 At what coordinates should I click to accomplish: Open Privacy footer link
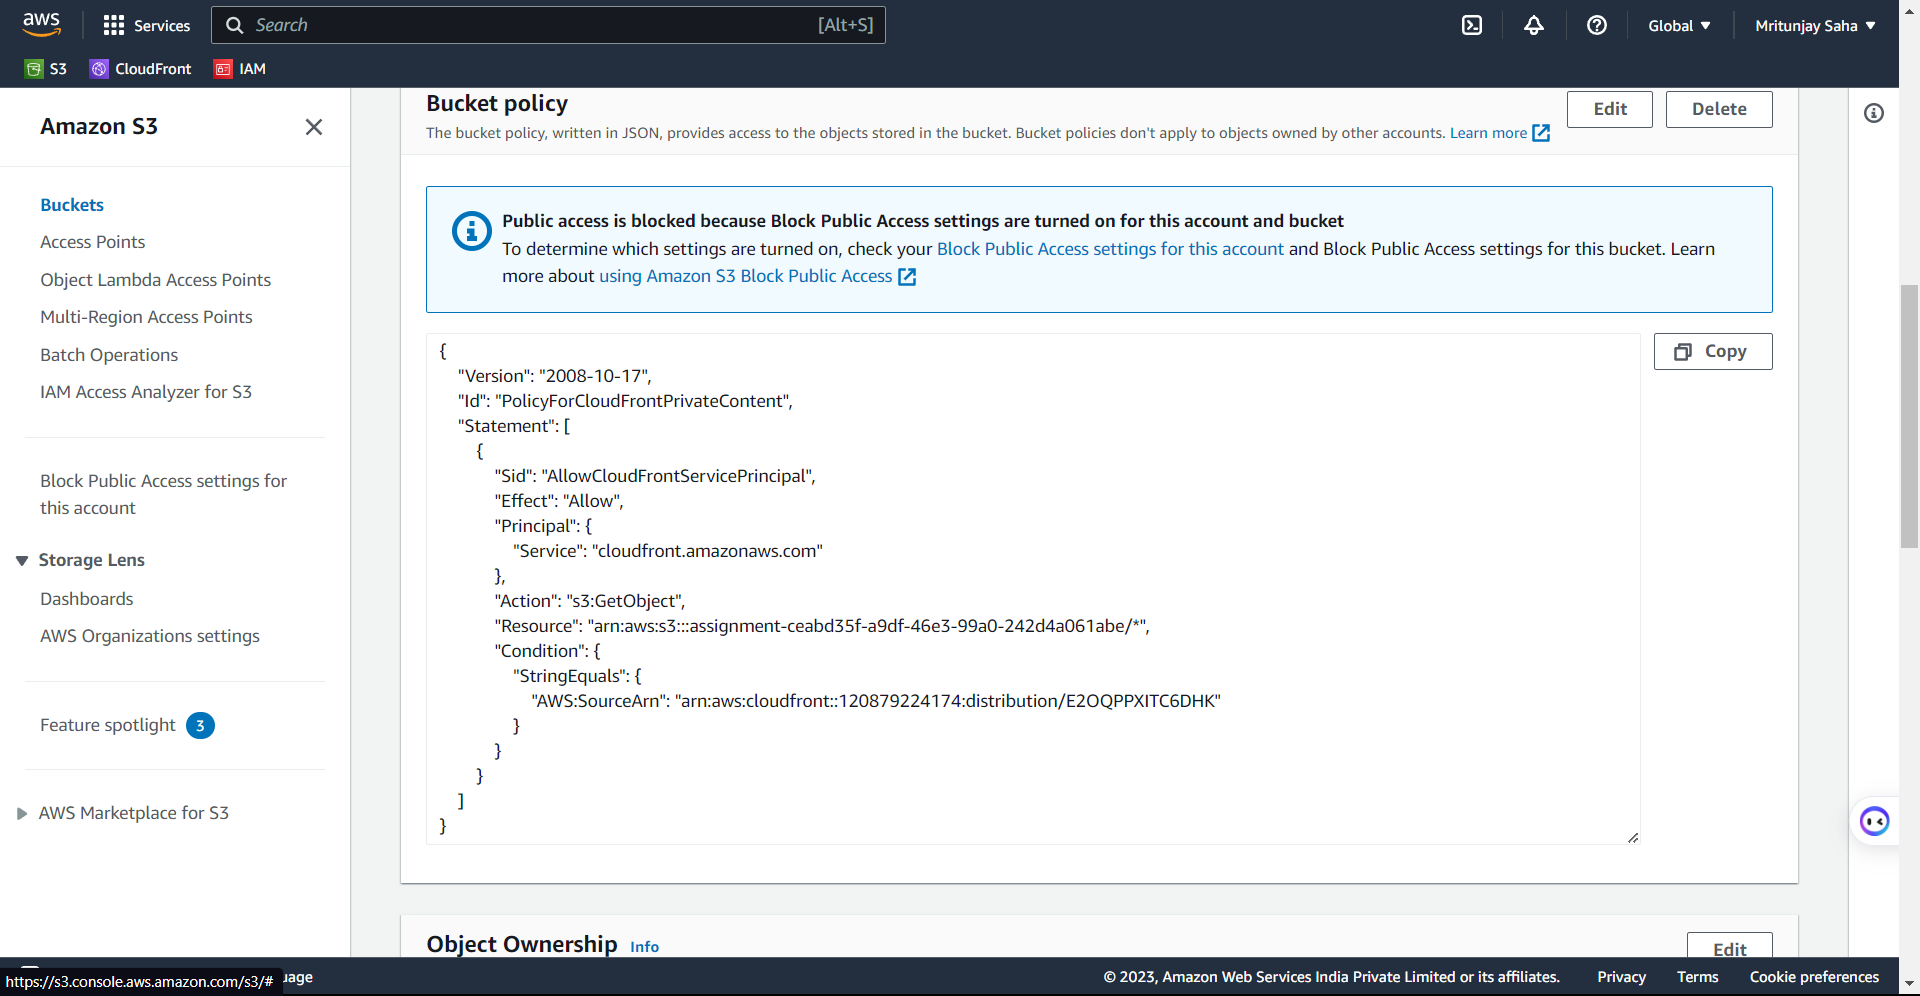(x=1621, y=977)
